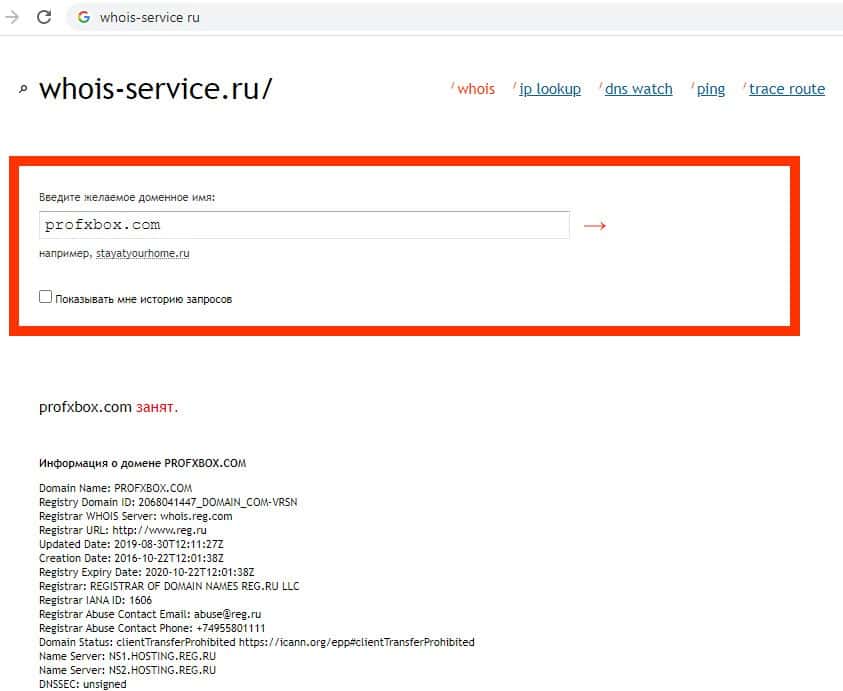Image resolution: width=843 pixels, height=691 pixels.
Task: Click the domain name input containing profxbox.com
Action: pos(304,225)
